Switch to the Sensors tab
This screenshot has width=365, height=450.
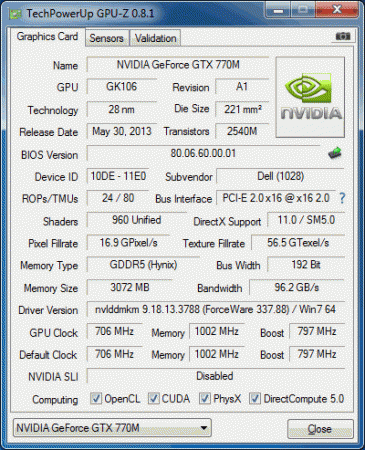coord(107,38)
